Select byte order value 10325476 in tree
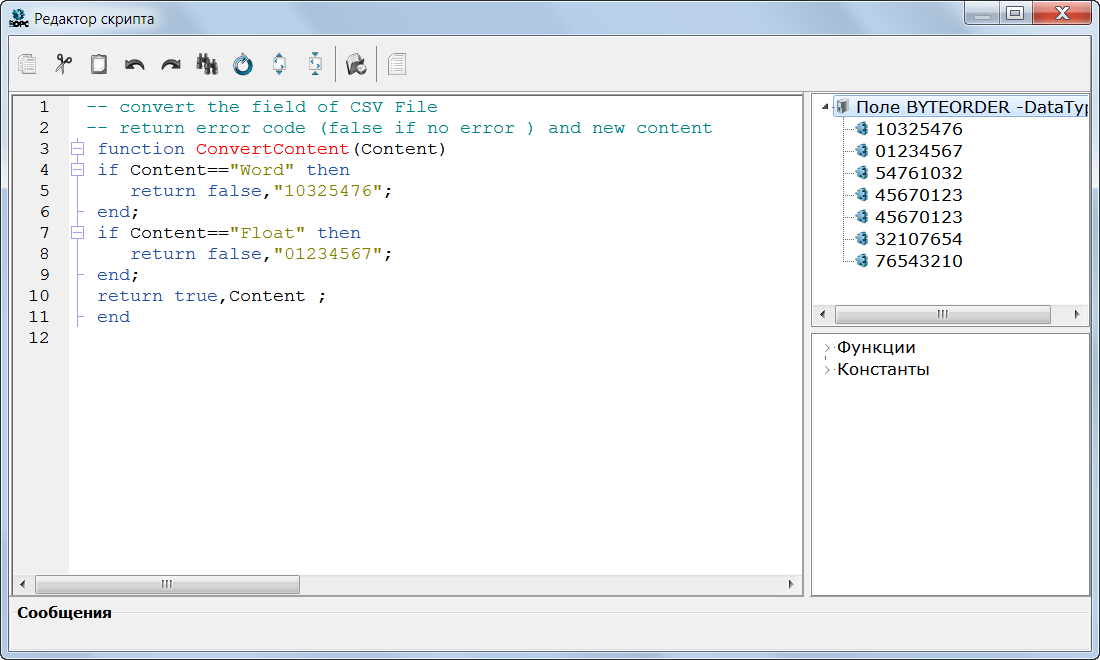This screenshot has height=660, width=1100. coord(918,129)
